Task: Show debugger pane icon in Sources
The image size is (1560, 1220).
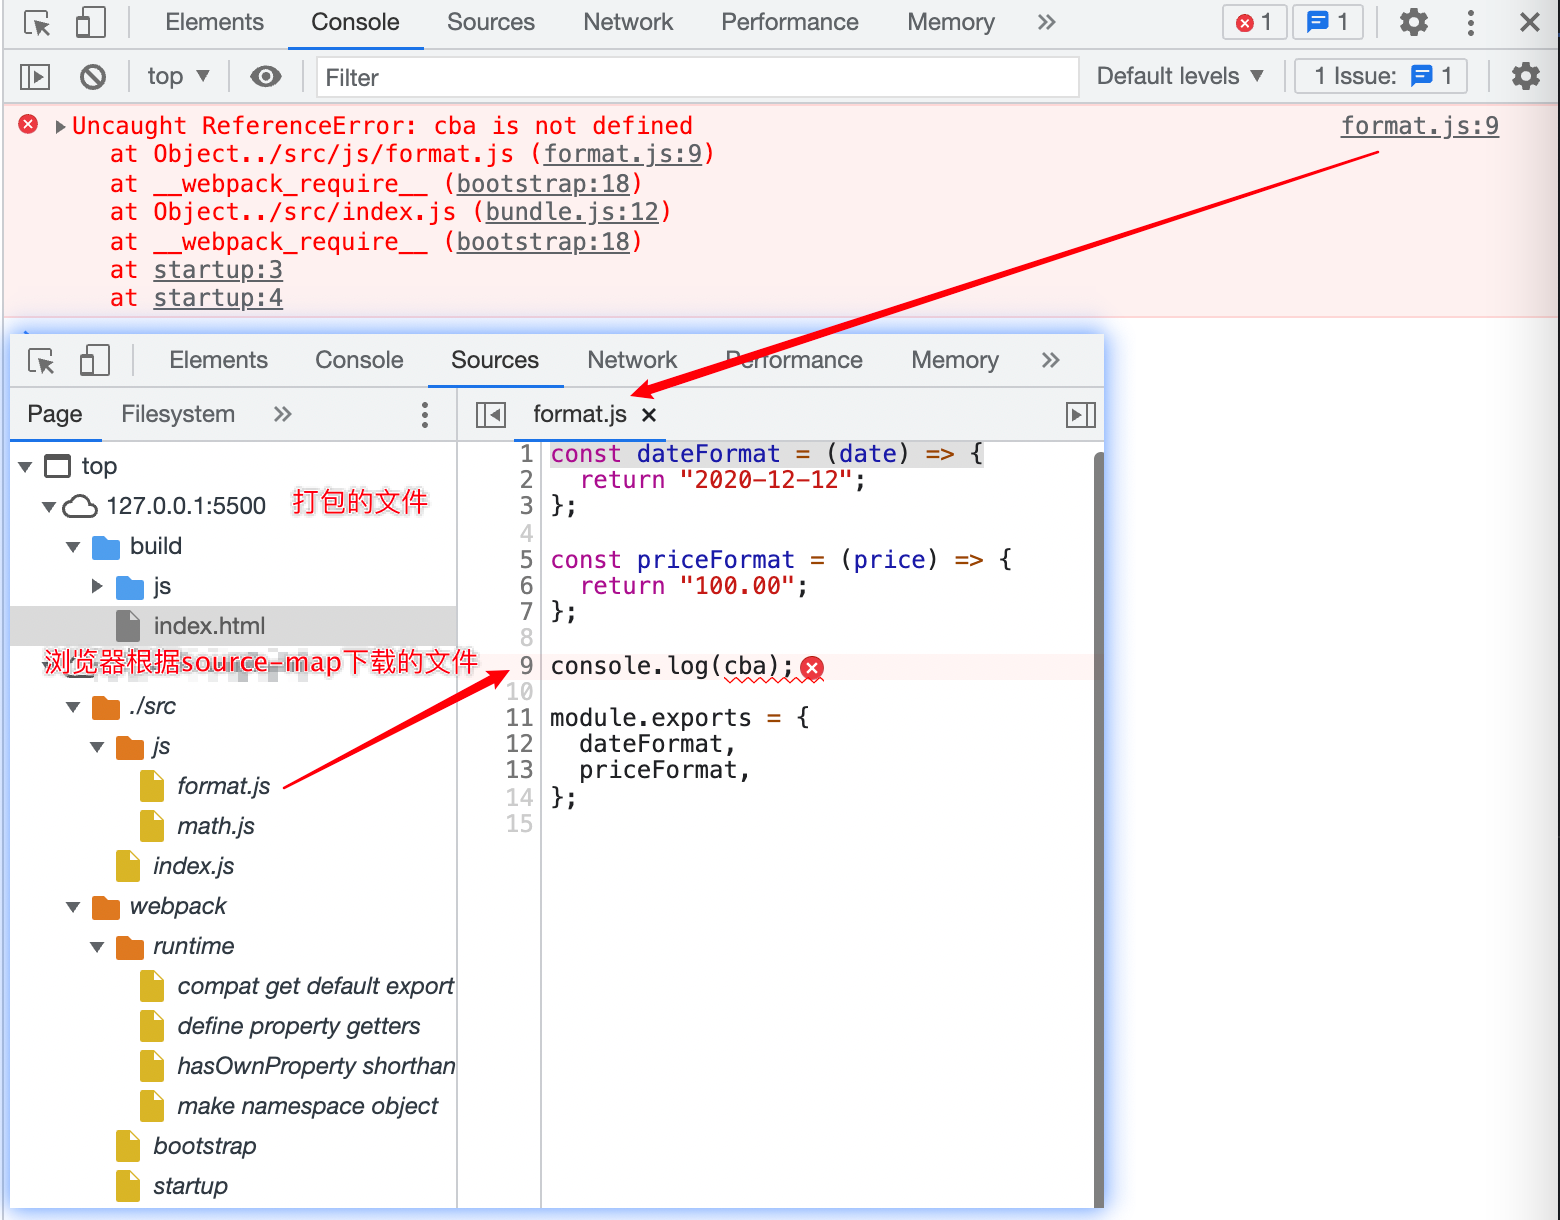Action: tap(1081, 415)
